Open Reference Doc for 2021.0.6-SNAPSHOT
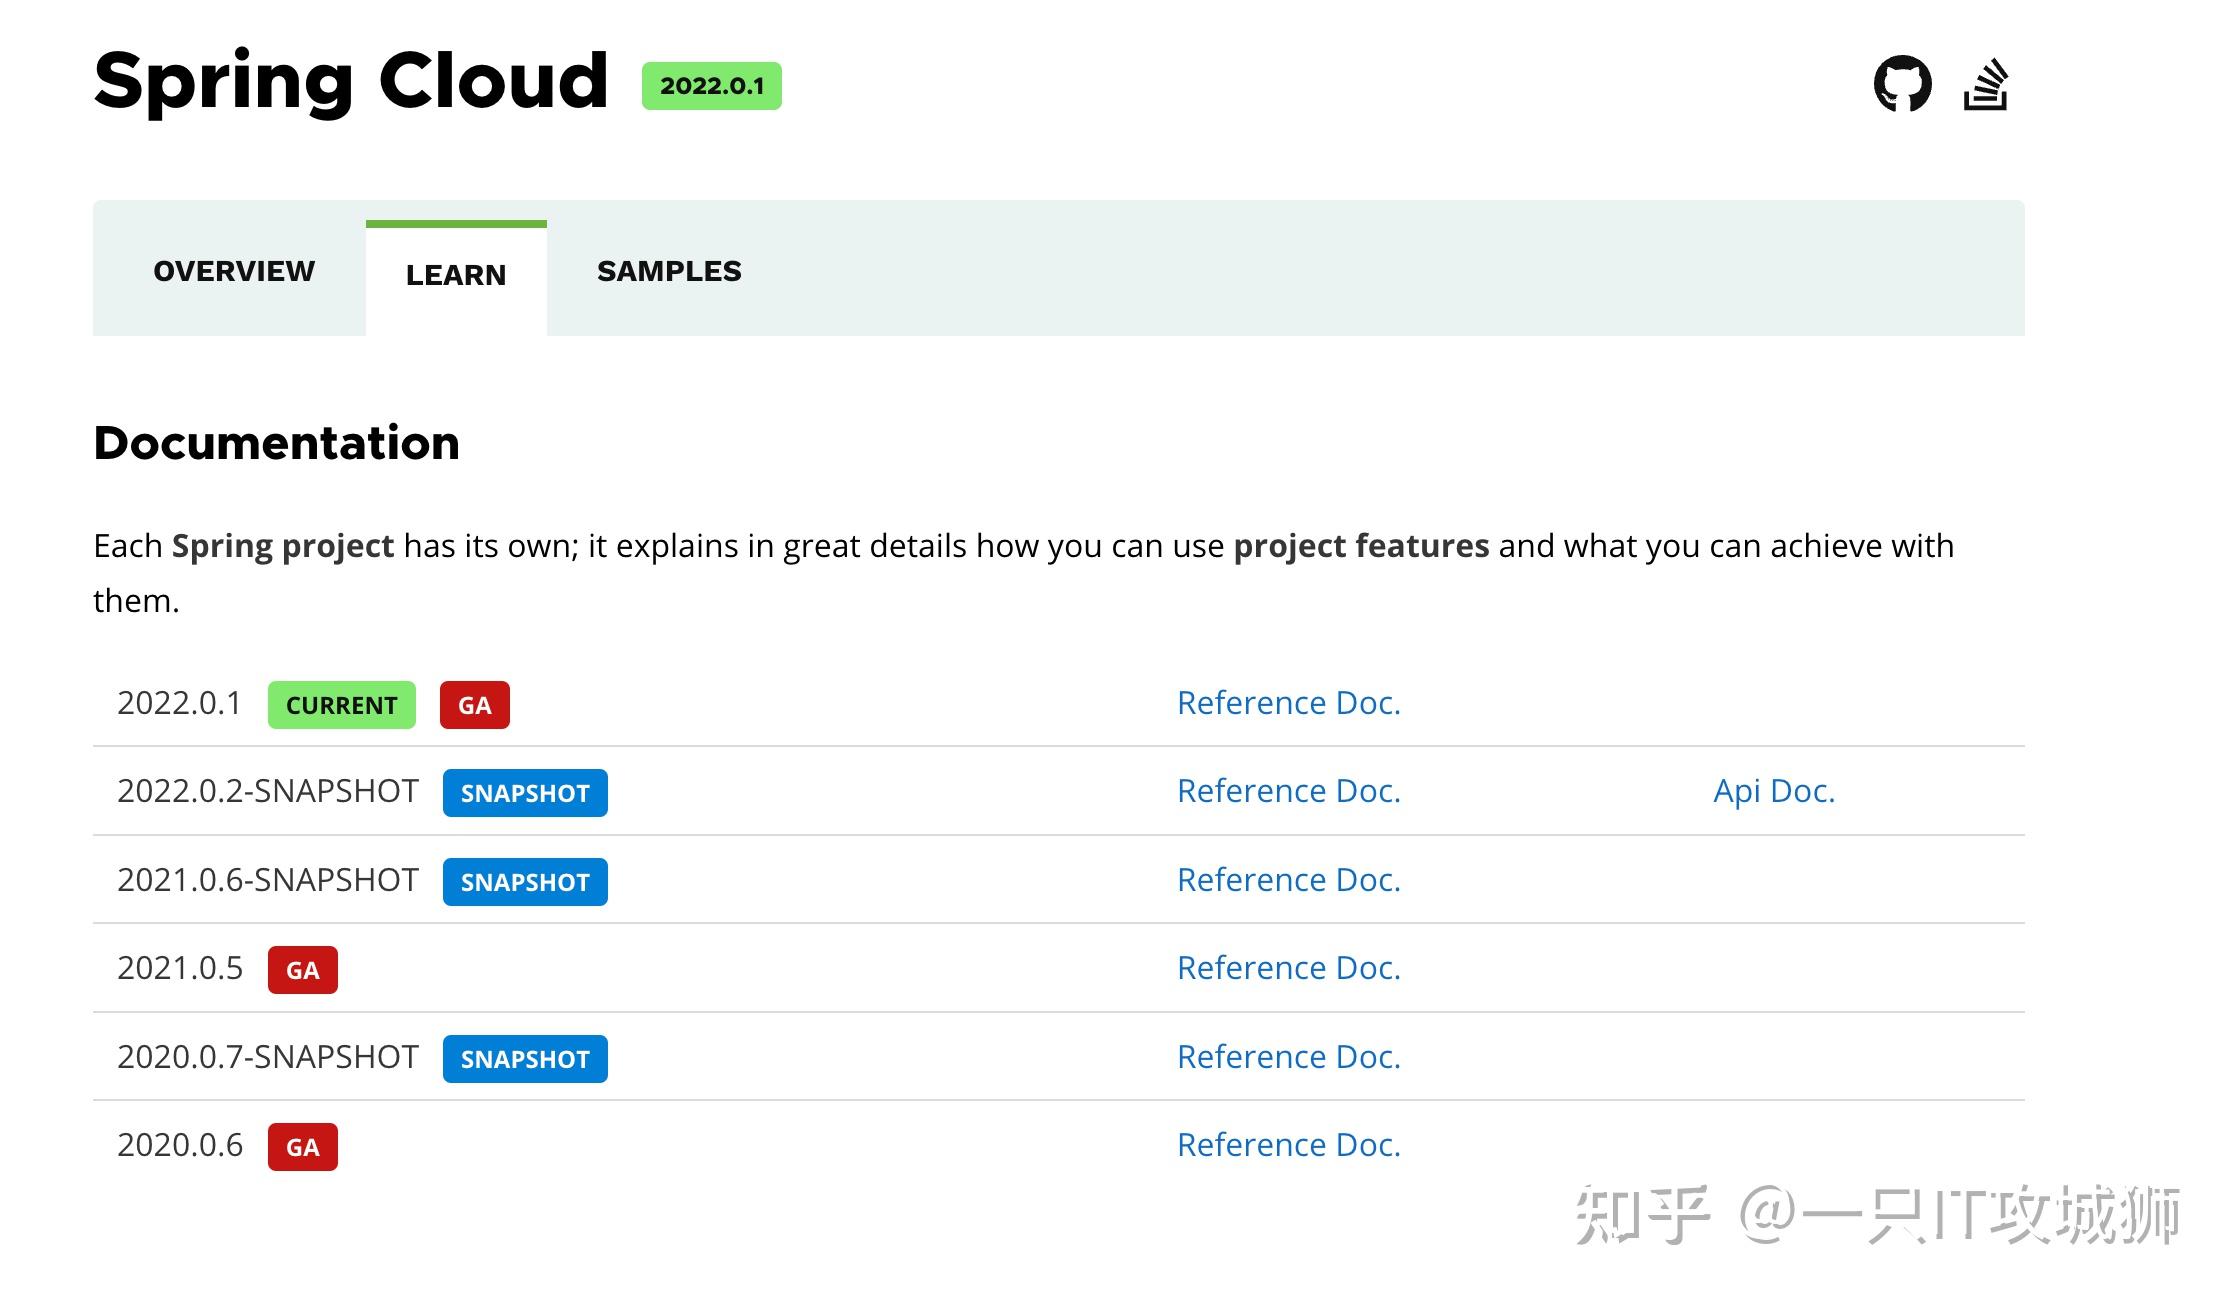The image size is (2238, 1306). 1289,879
